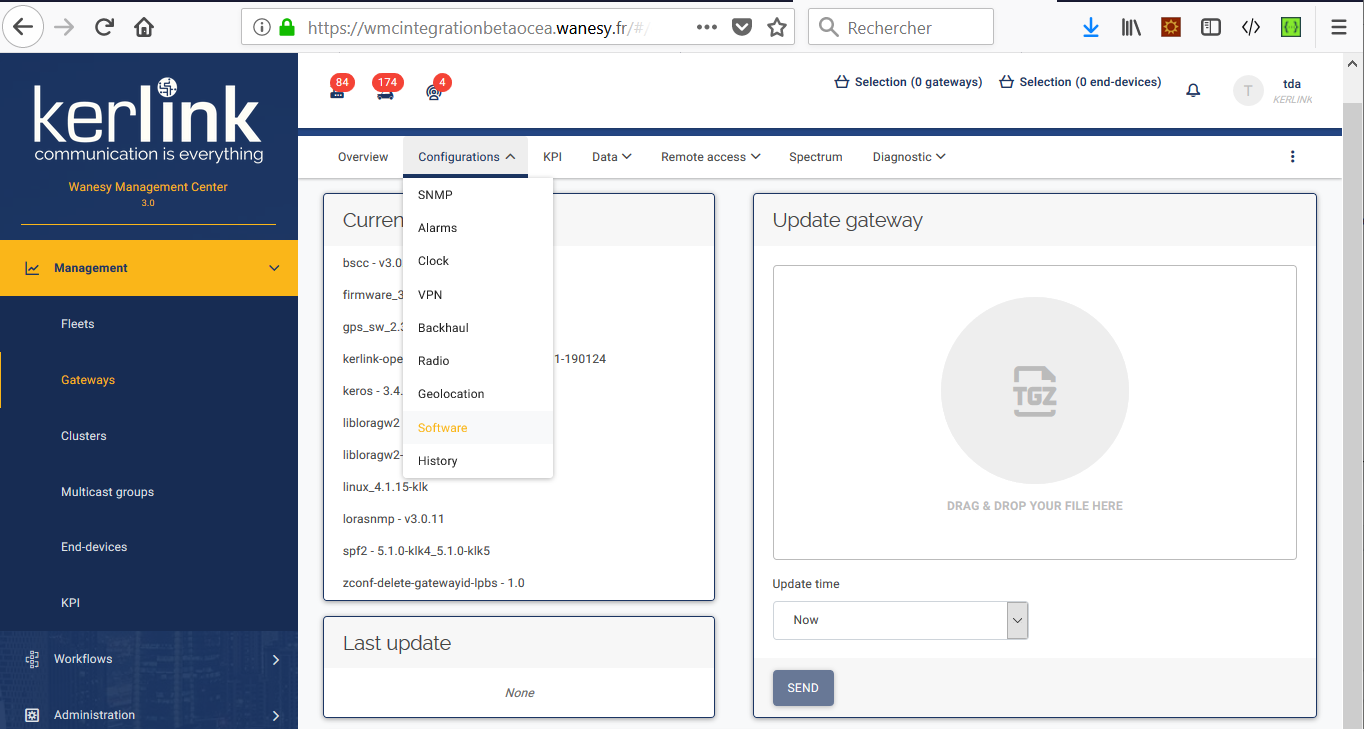This screenshot has width=1367, height=729.
Task: Open the Update time dropdown
Action: [900, 620]
